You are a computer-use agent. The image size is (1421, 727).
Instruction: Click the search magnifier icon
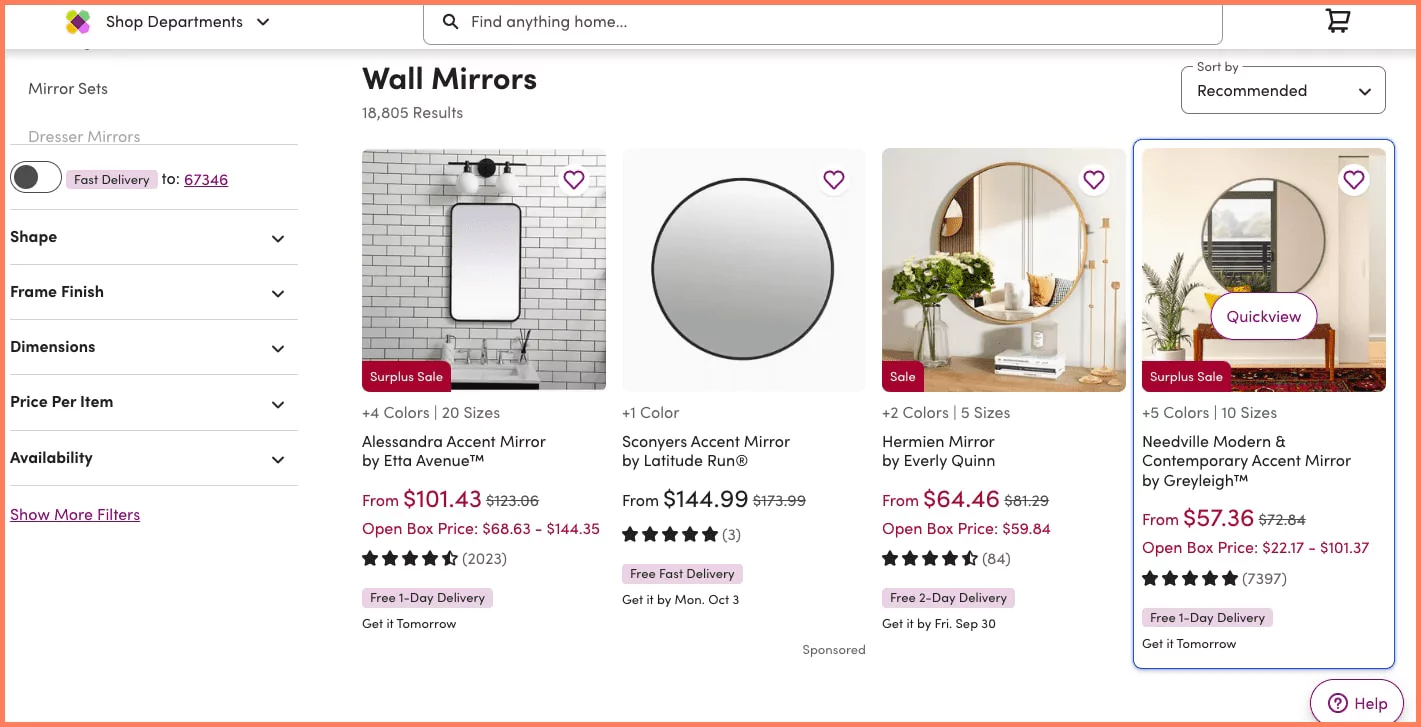click(450, 21)
